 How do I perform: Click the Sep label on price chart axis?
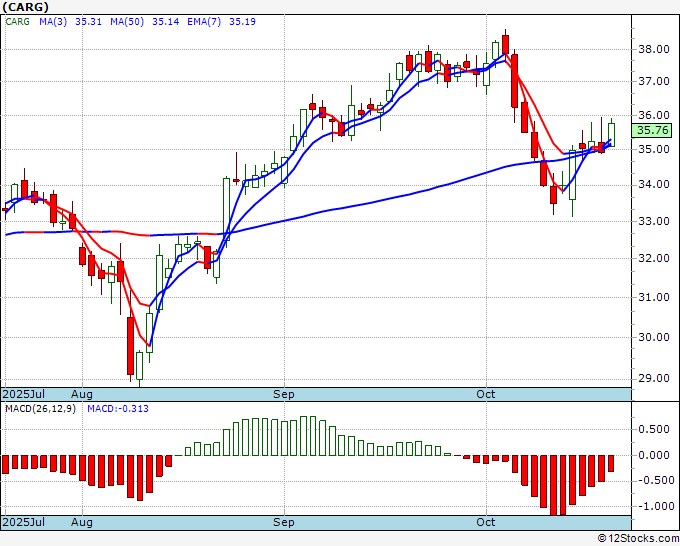[x=284, y=394]
